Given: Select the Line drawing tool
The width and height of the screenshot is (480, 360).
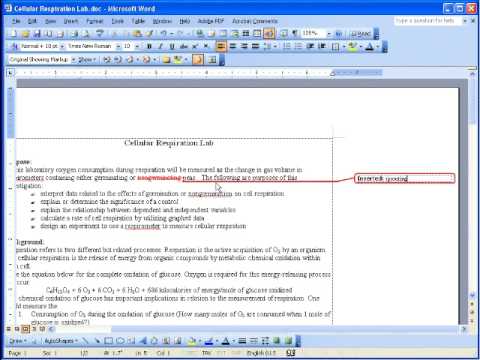Looking at the screenshot, I should click(x=86, y=341).
